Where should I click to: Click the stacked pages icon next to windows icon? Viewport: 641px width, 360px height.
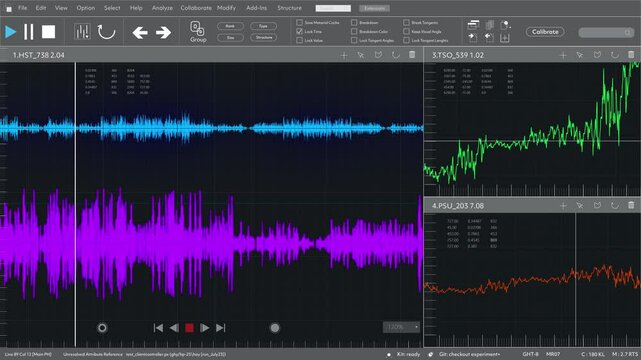(489, 25)
